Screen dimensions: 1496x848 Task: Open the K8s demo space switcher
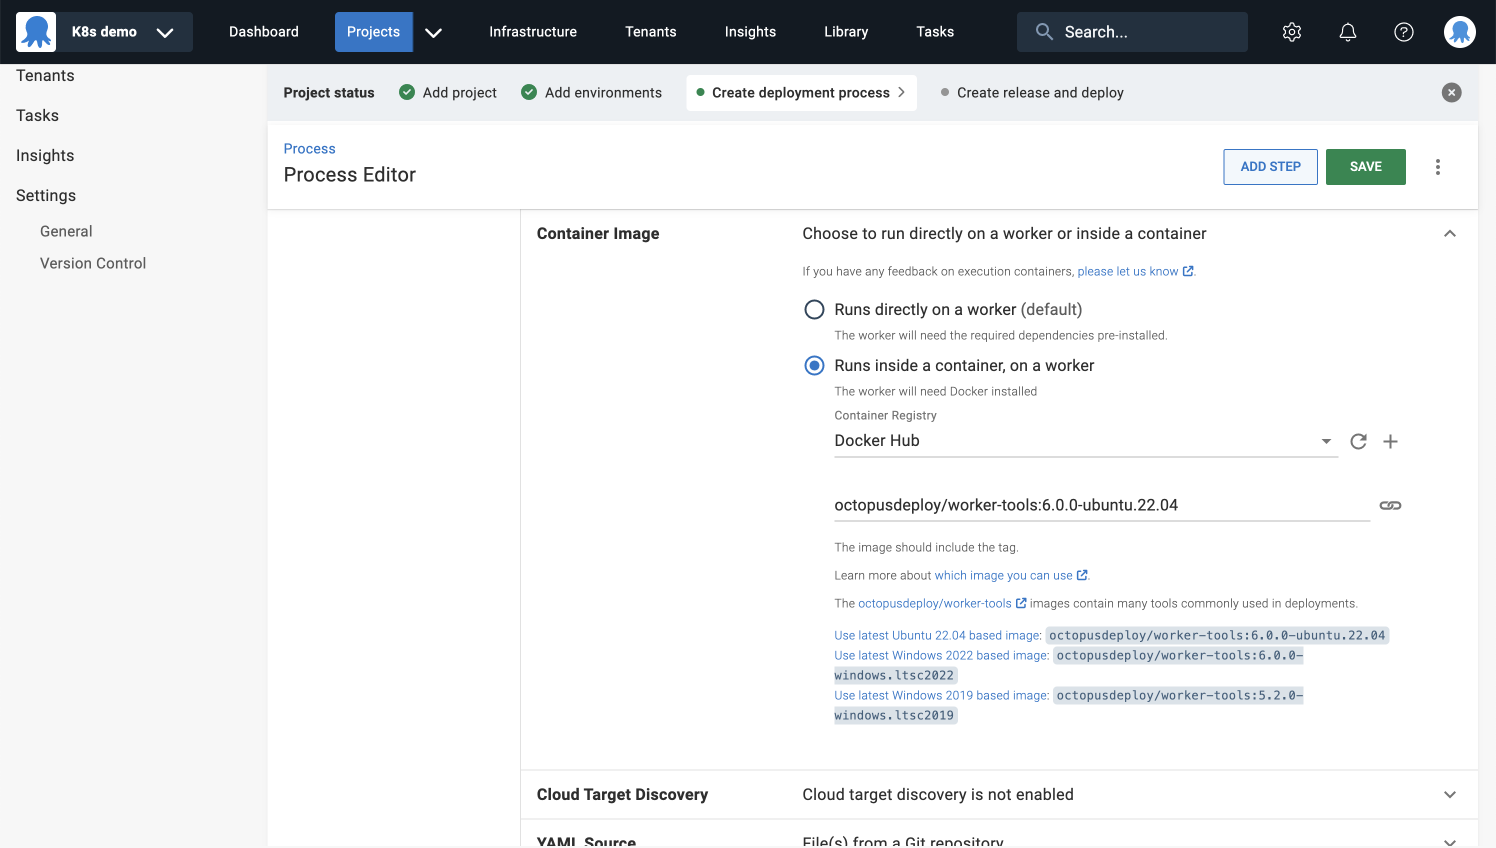(105, 32)
